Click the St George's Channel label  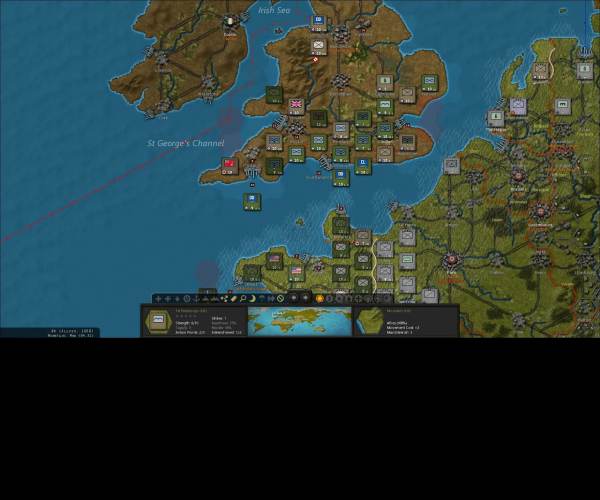(x=186, y=143)
